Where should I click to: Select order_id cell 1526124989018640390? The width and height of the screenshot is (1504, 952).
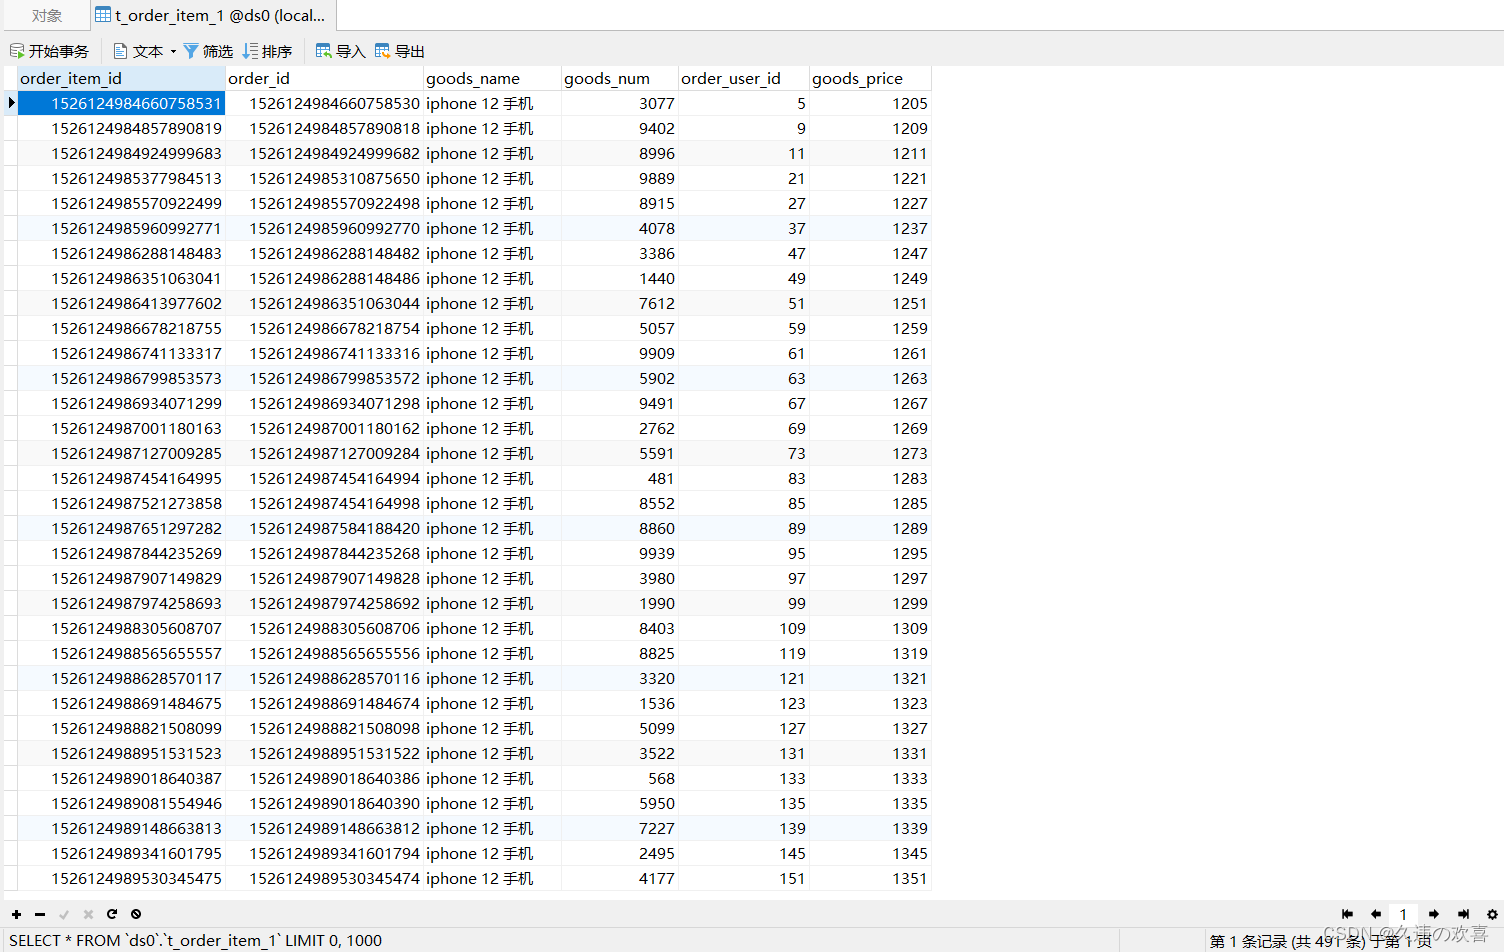(x=325, y=803)
